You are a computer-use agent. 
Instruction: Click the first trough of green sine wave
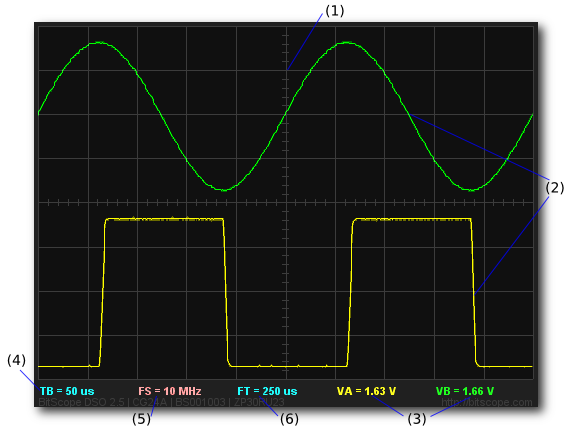coord(224,190)
